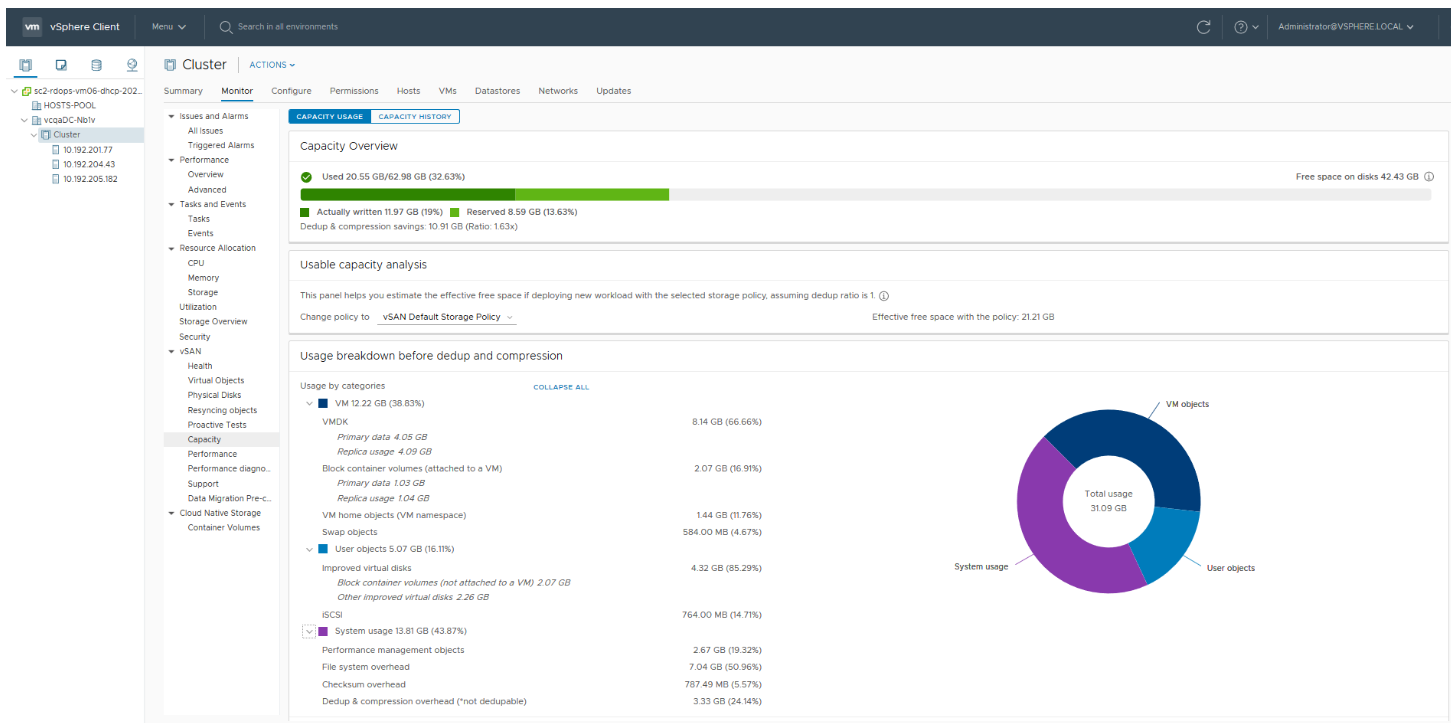Open Networking inventory view icon
Image resolution: width=1451 pixels, height=723 pixels.
[132, 65]
